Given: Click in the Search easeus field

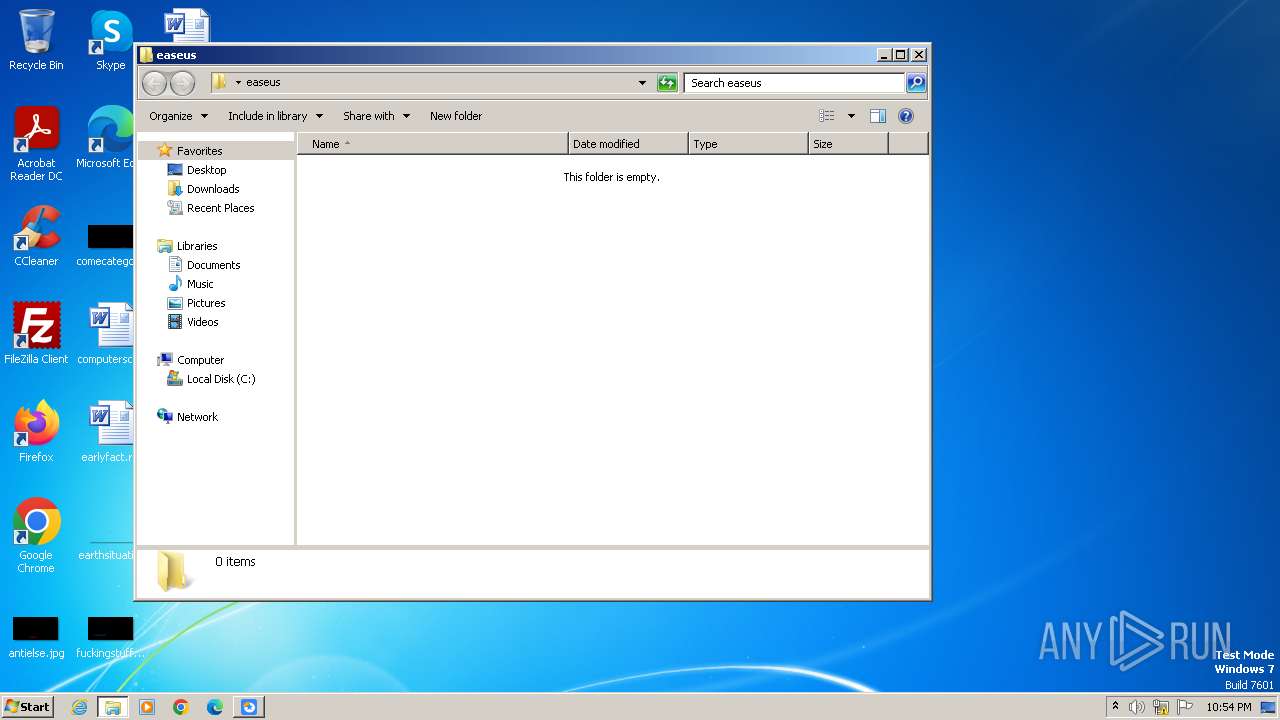Looking at the screenshot, I should tap(795, 83).
